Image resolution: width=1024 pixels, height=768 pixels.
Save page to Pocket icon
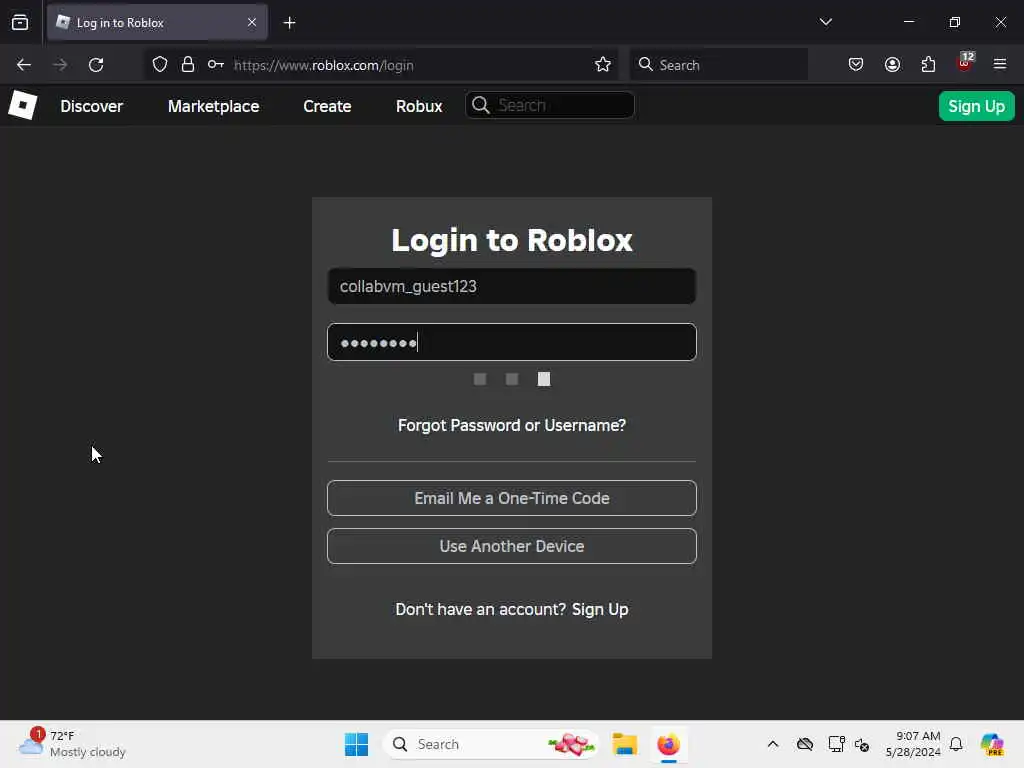pyautogui.click(x=856, y=65)
